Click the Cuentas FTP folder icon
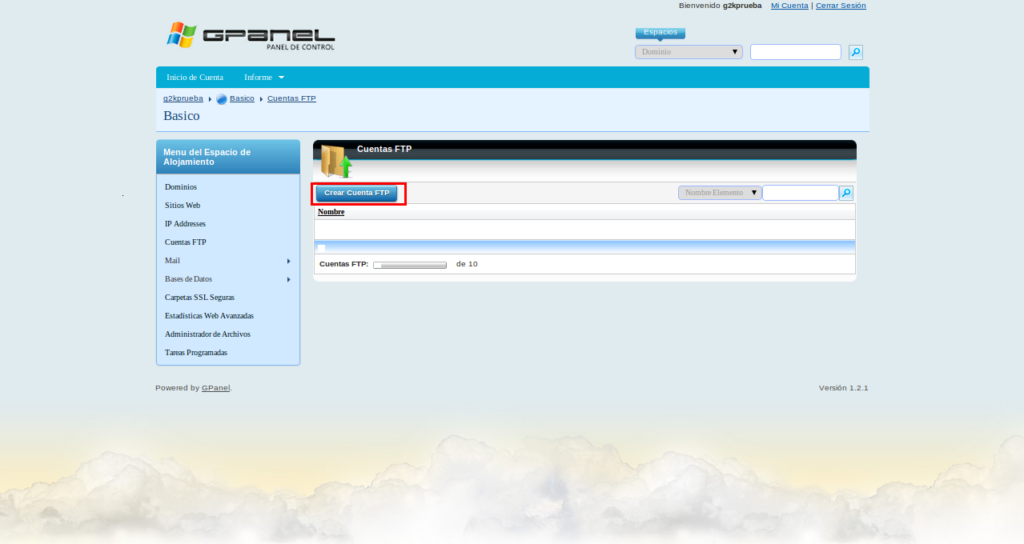The width and height of the screenshot is (1024, 544). [336, 162]
